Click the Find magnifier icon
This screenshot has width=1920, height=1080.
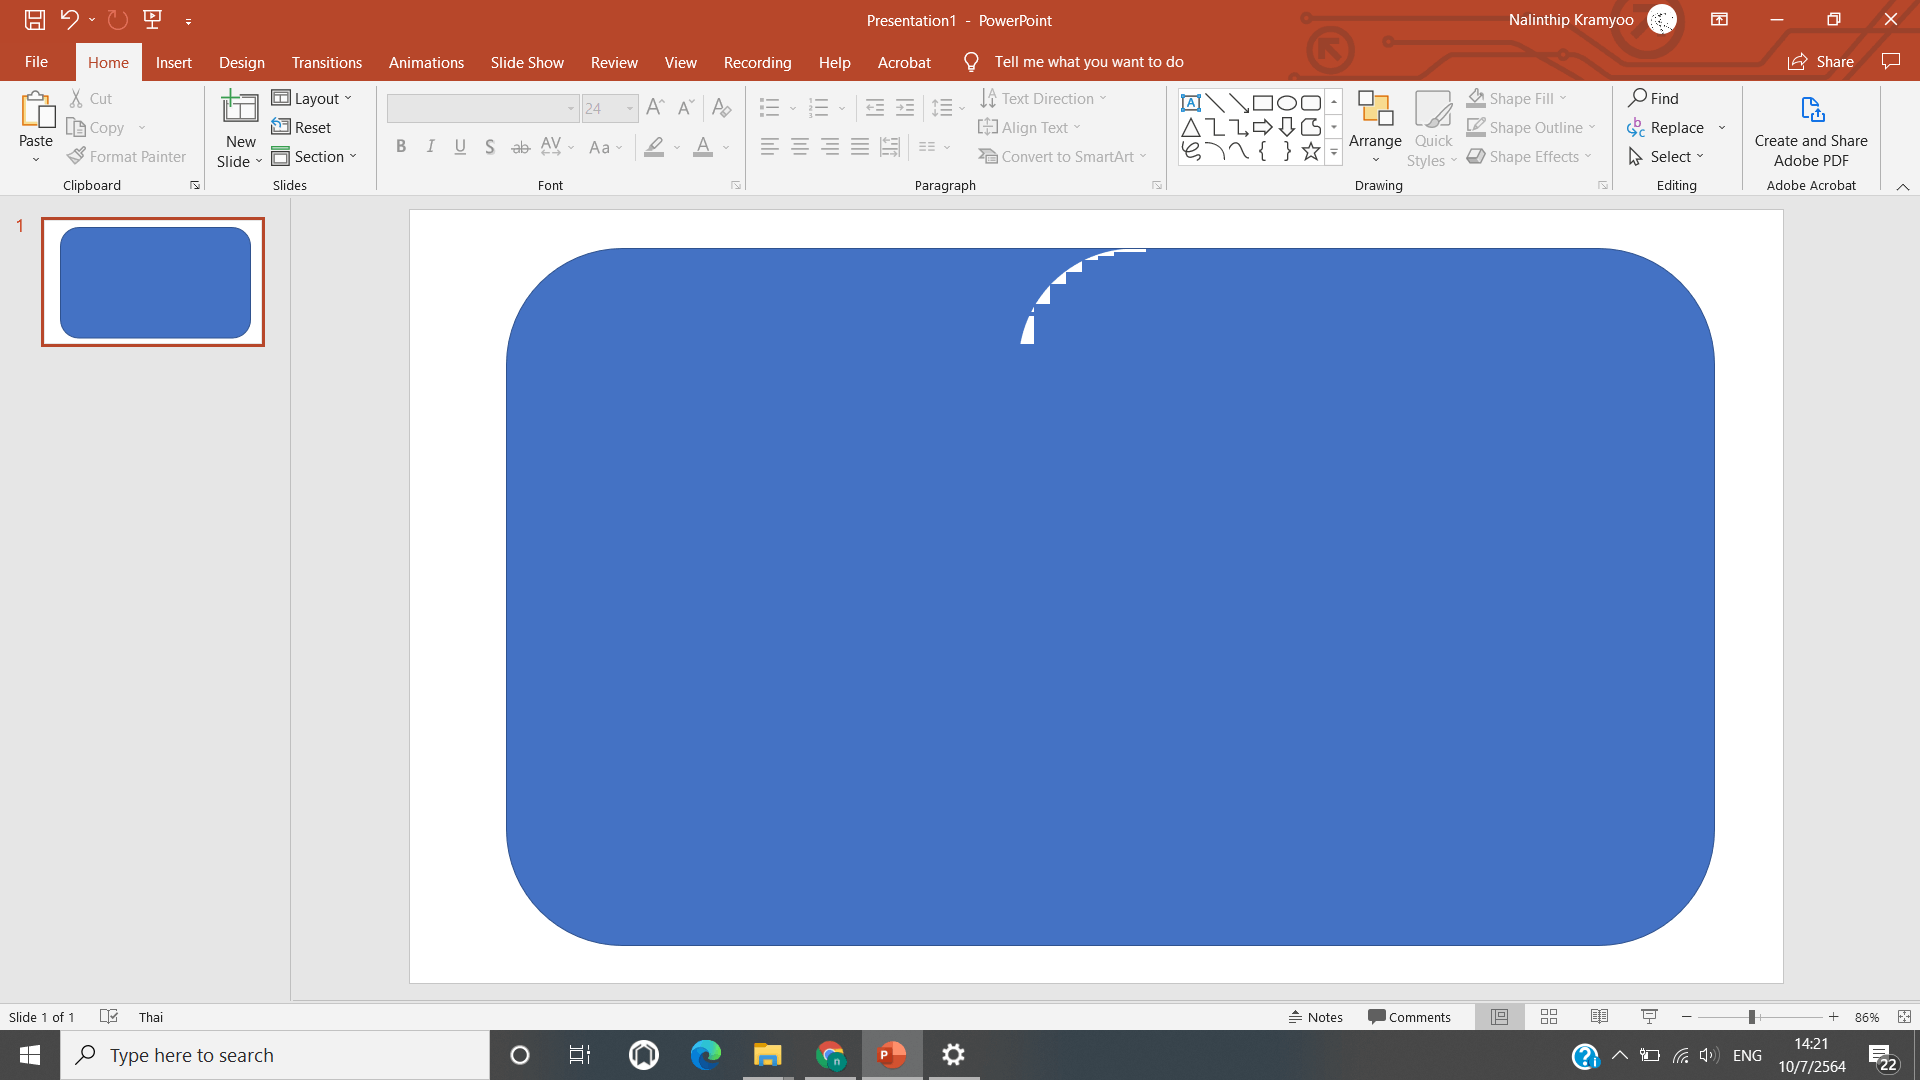1638,98
